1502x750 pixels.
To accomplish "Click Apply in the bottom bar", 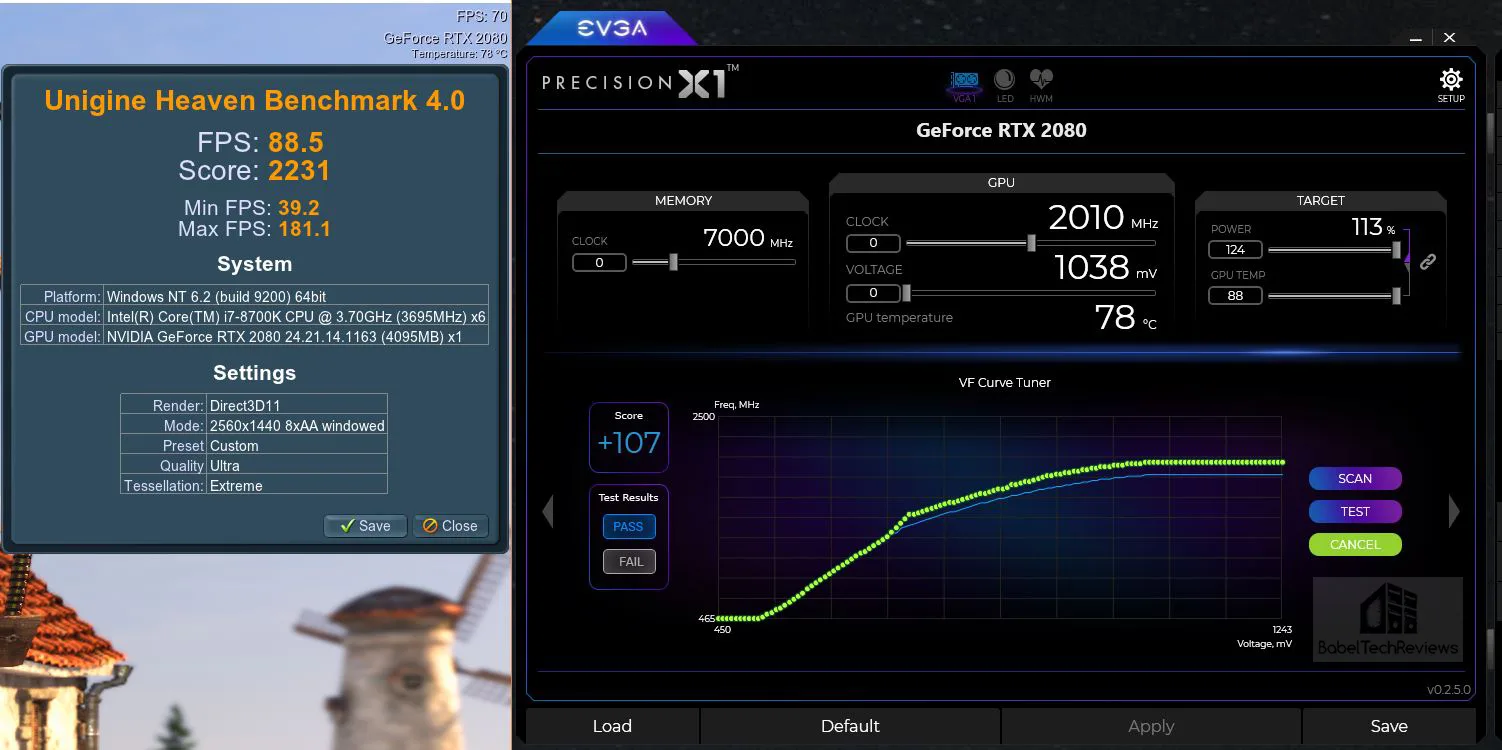I will click(1151, 727).
